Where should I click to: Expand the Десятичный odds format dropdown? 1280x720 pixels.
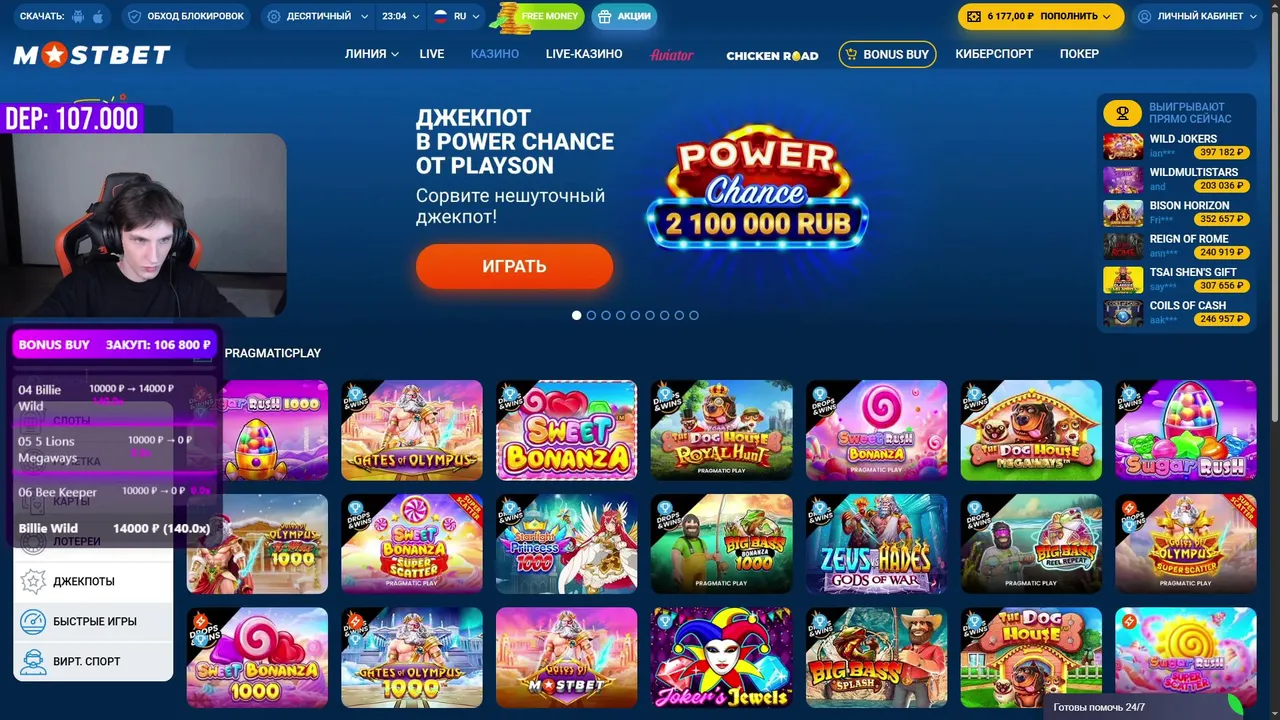pyautogui.click(x=316, y=17)
